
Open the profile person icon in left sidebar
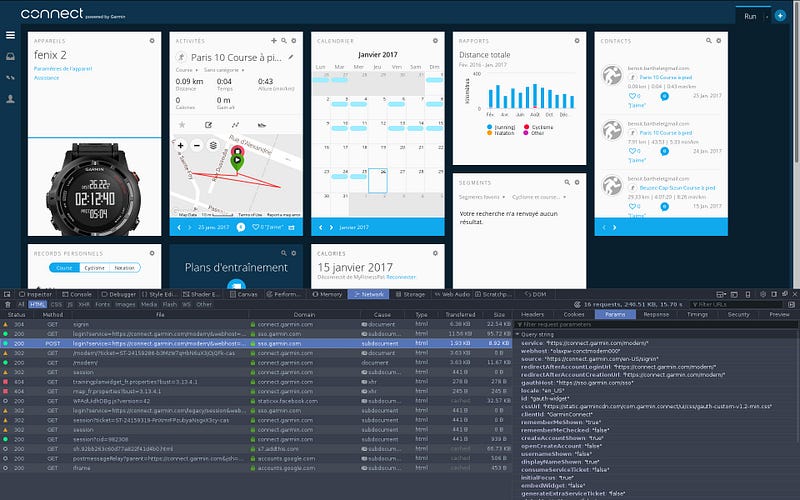(10, 99)
